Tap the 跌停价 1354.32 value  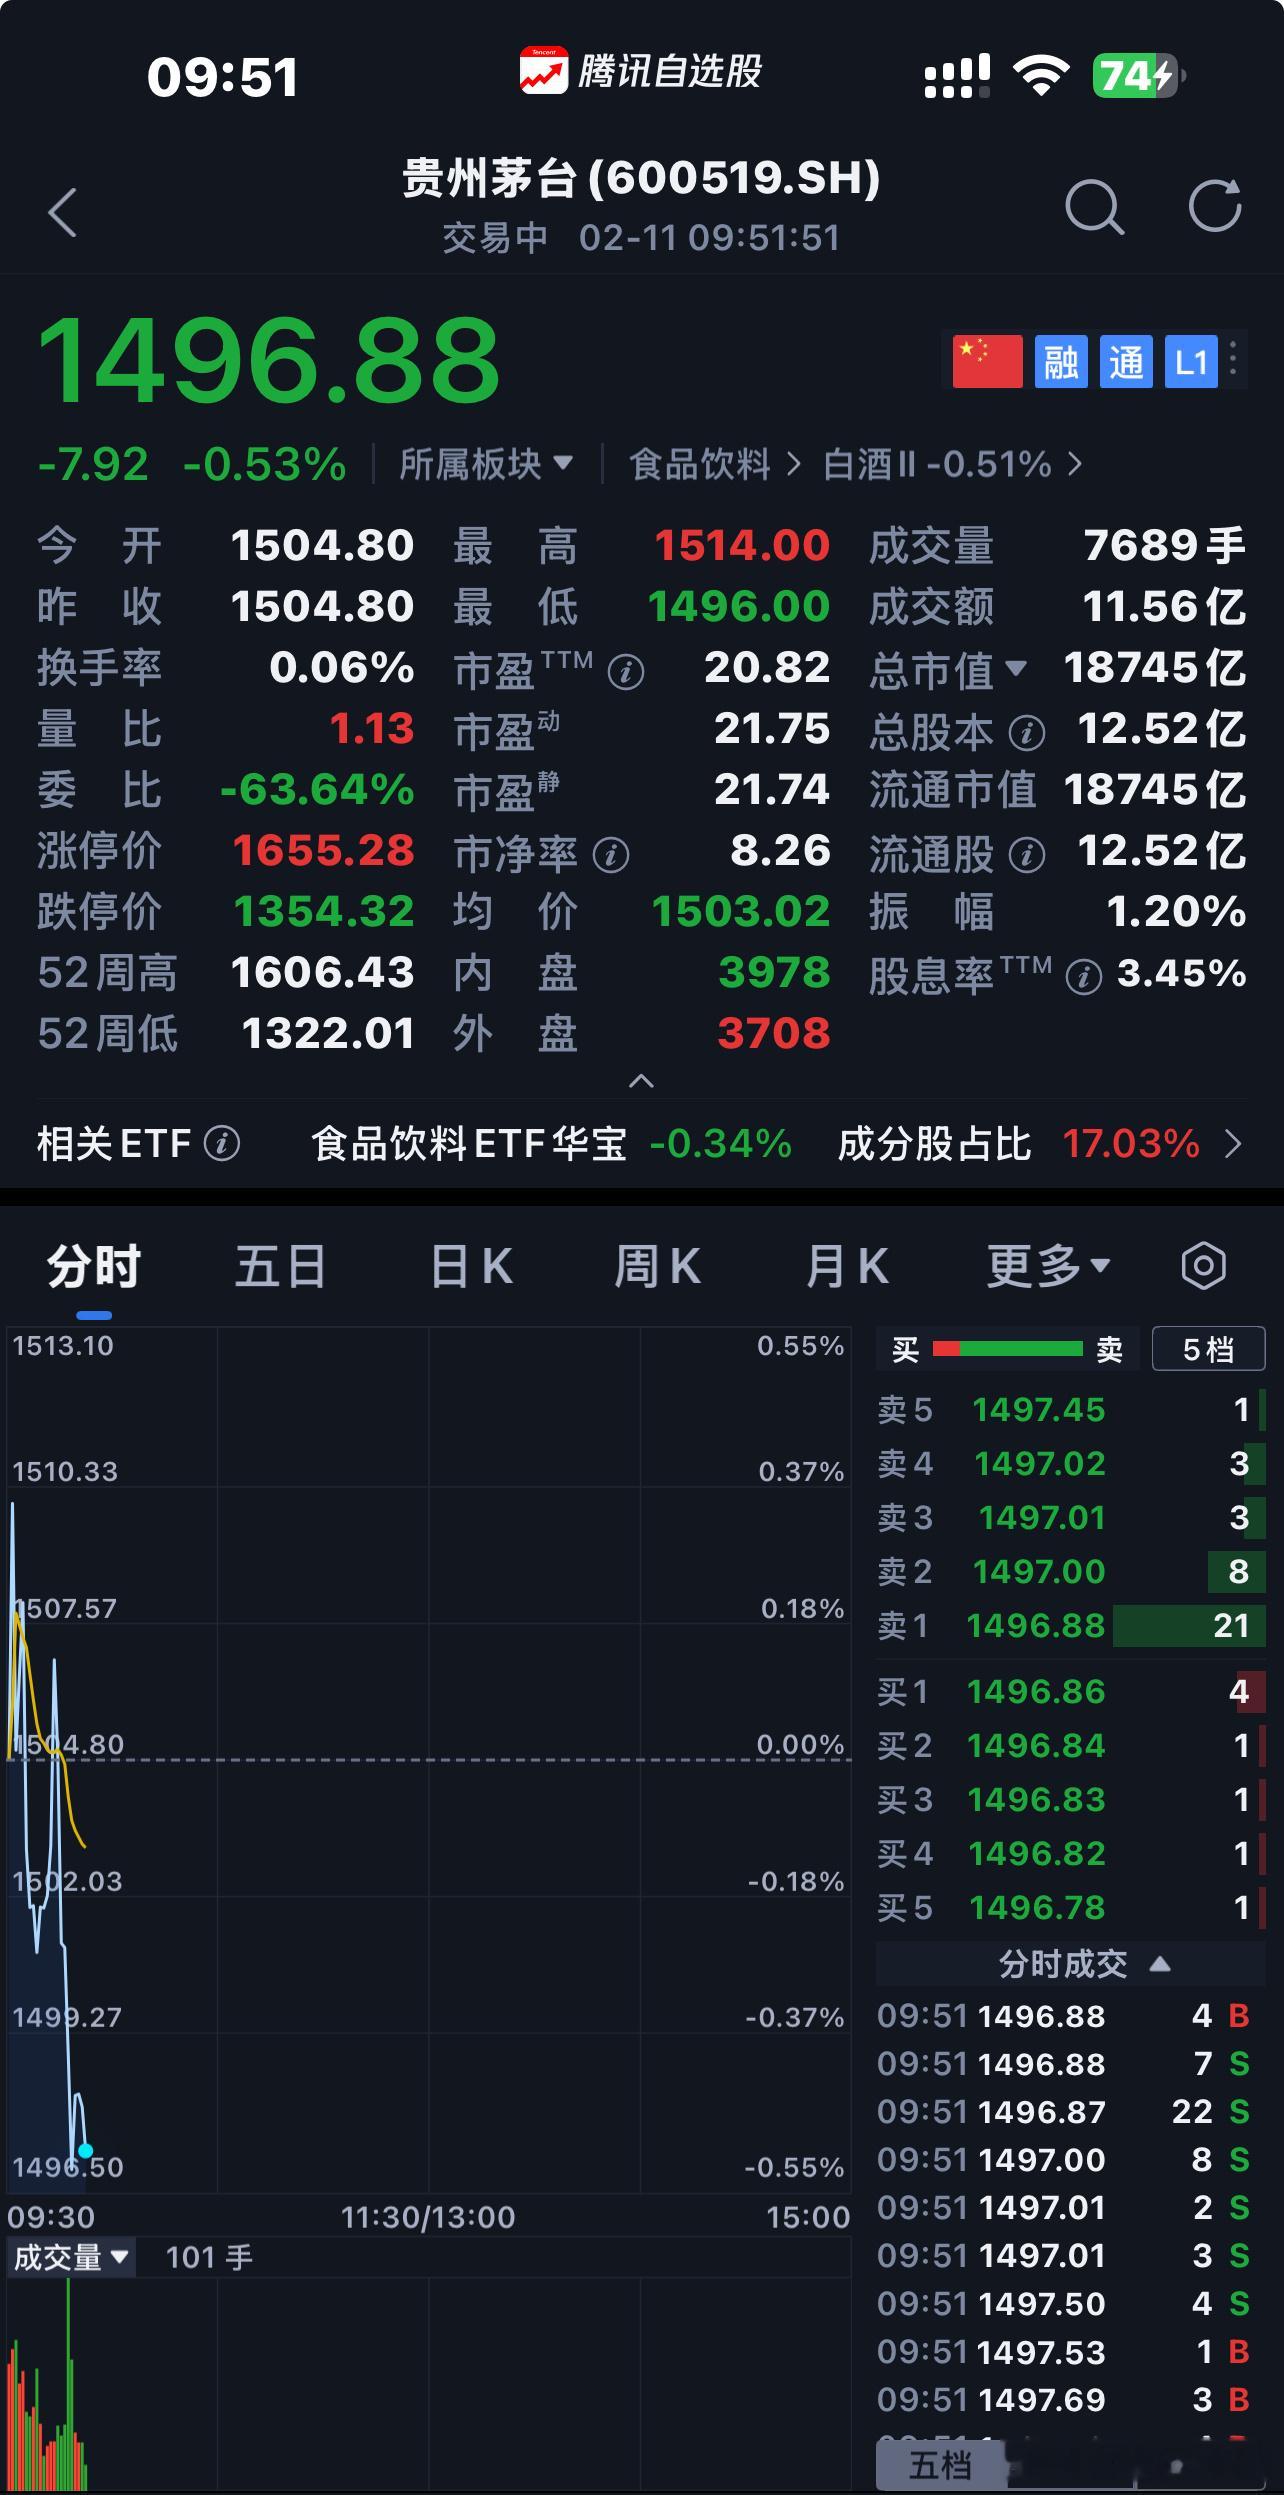323,912
